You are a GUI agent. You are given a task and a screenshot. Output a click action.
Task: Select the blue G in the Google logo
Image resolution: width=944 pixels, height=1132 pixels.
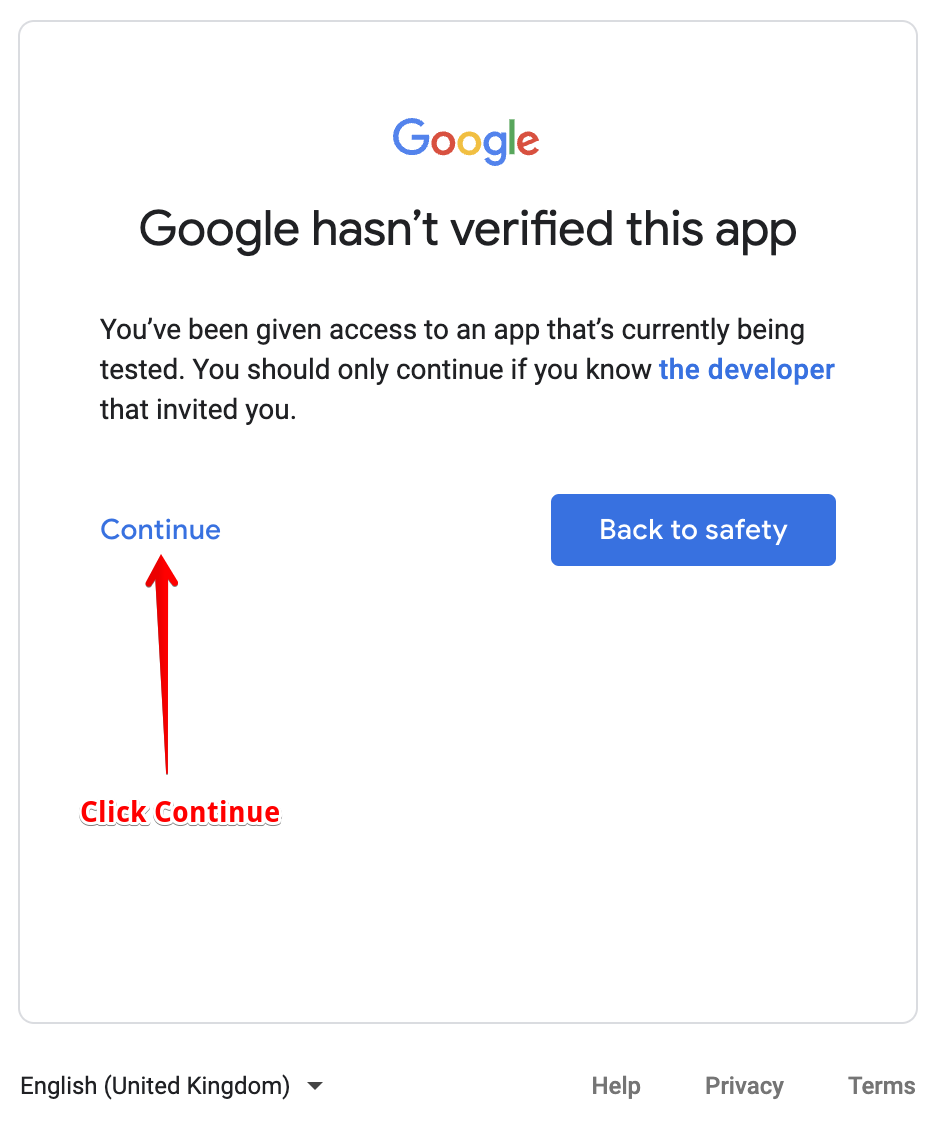[411, 138]
